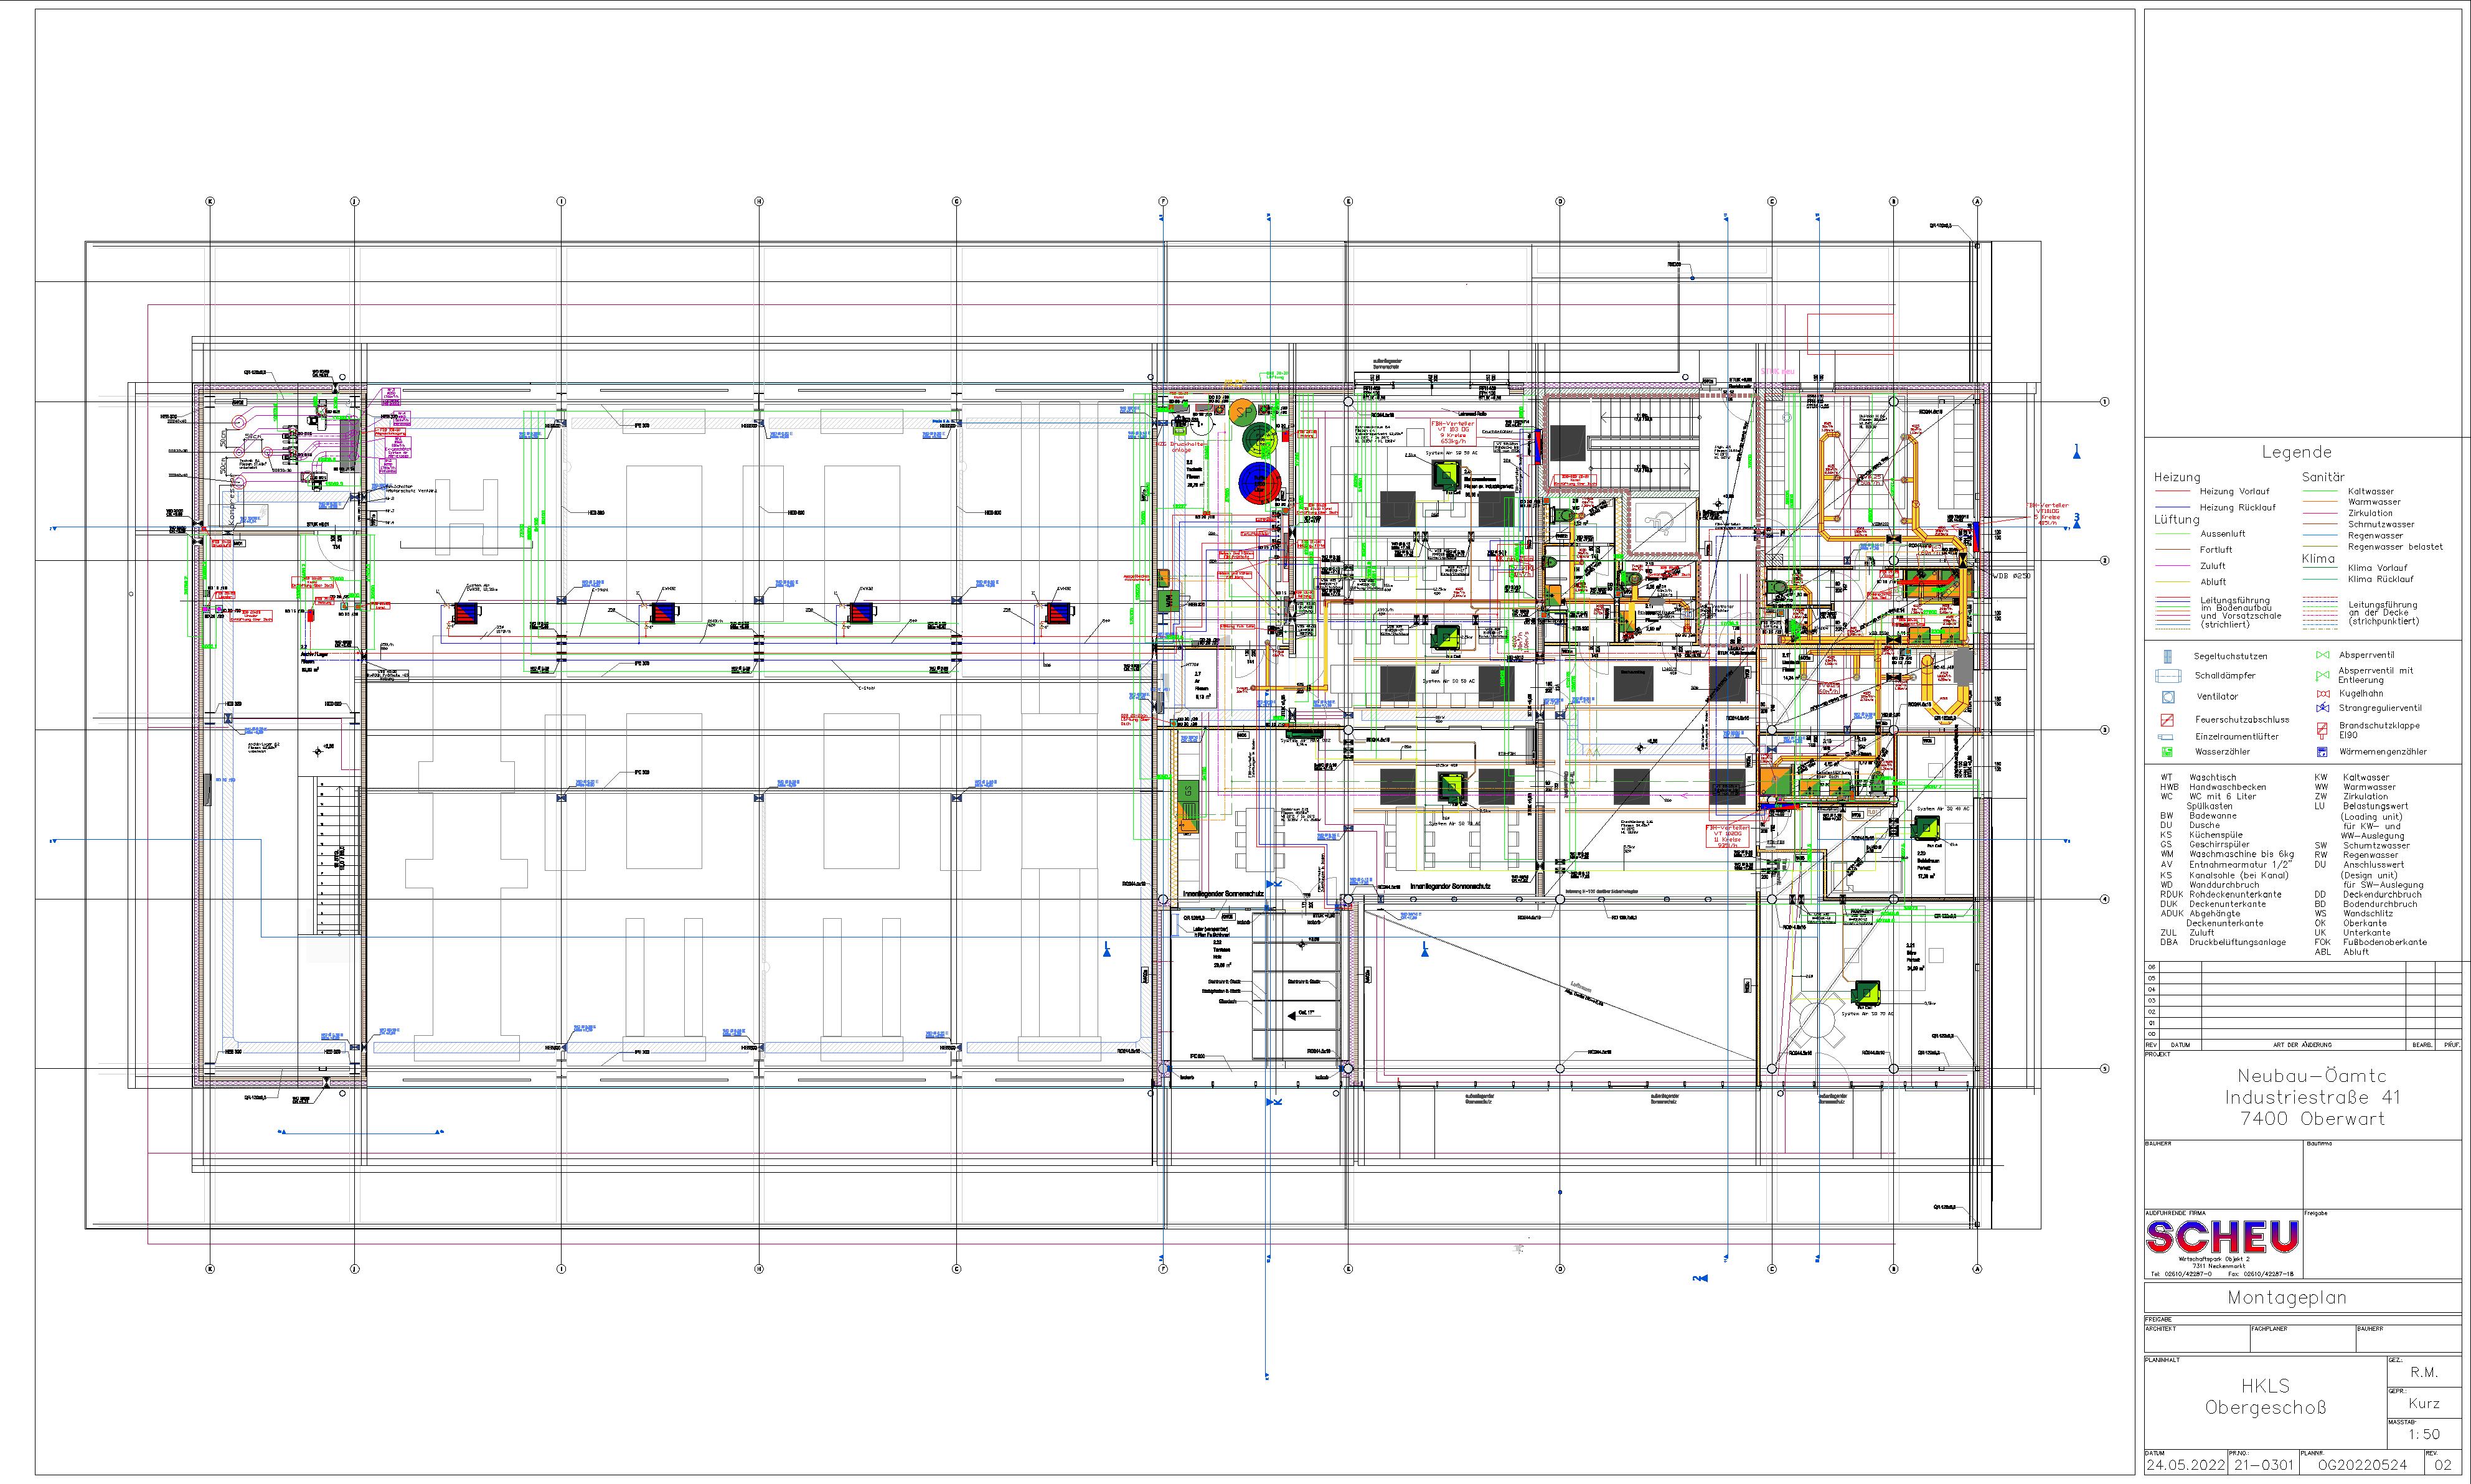Screen dimensions: 2471x1484
Task: Click the red SCHEU company logo
Action: click(x=2222, y=1238)
